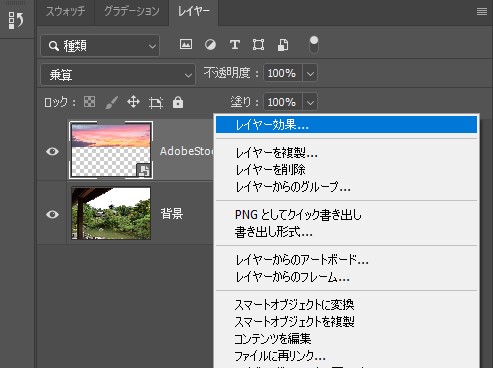Open the 種類 filter type dropdown
This screenshot has height=368, width=493.
pyautogui.click(x=100, y=46)
